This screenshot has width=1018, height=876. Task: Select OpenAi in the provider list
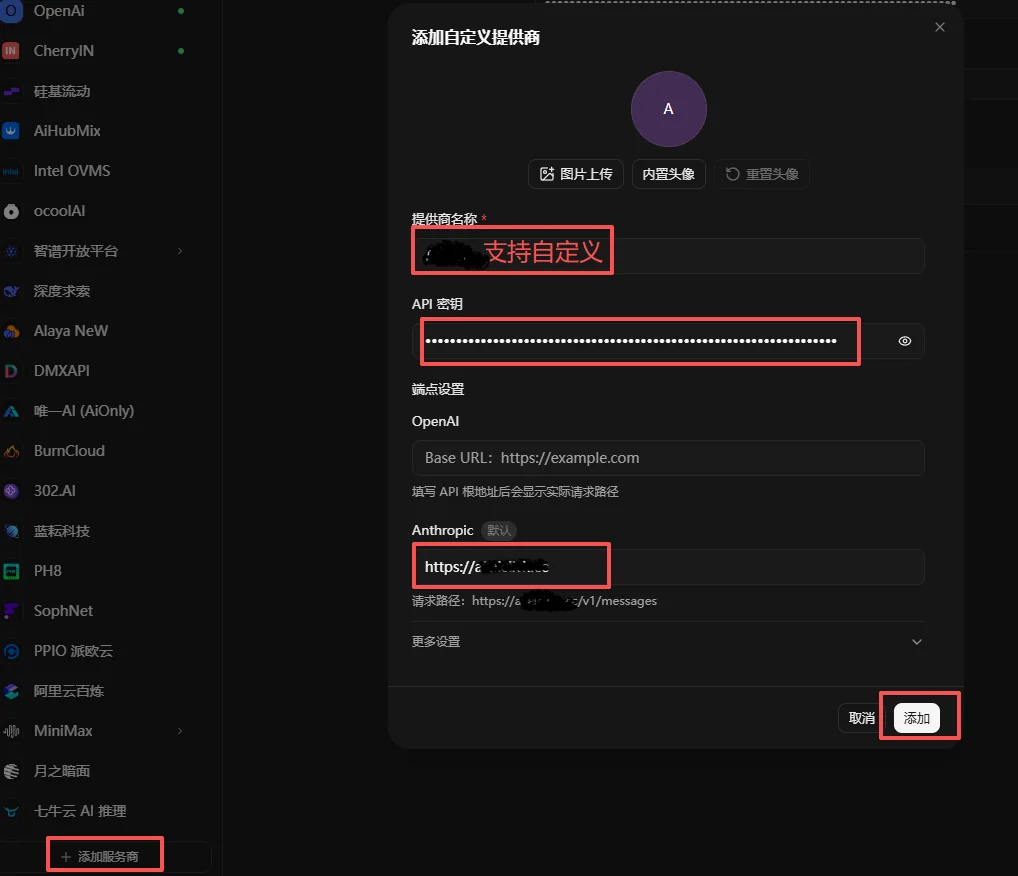[x=59, y=11]
